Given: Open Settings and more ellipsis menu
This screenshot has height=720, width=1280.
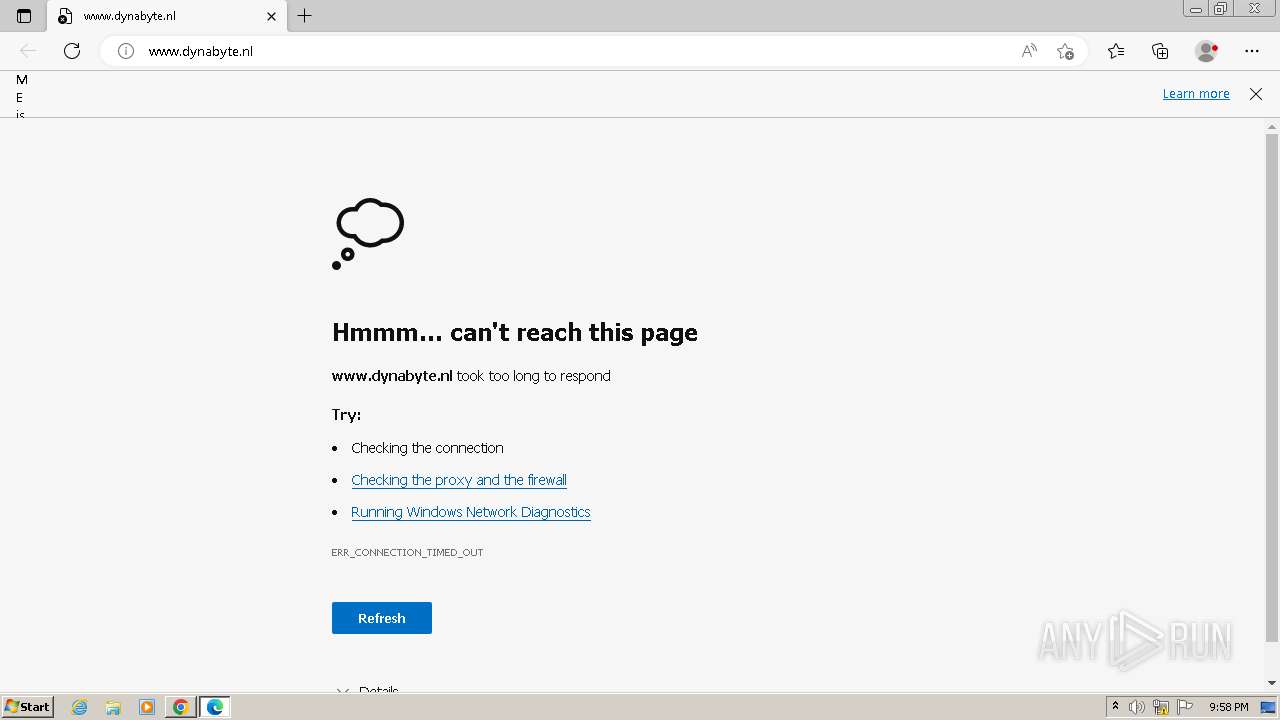Looking at the screenshot, I should click(1252, 51).
